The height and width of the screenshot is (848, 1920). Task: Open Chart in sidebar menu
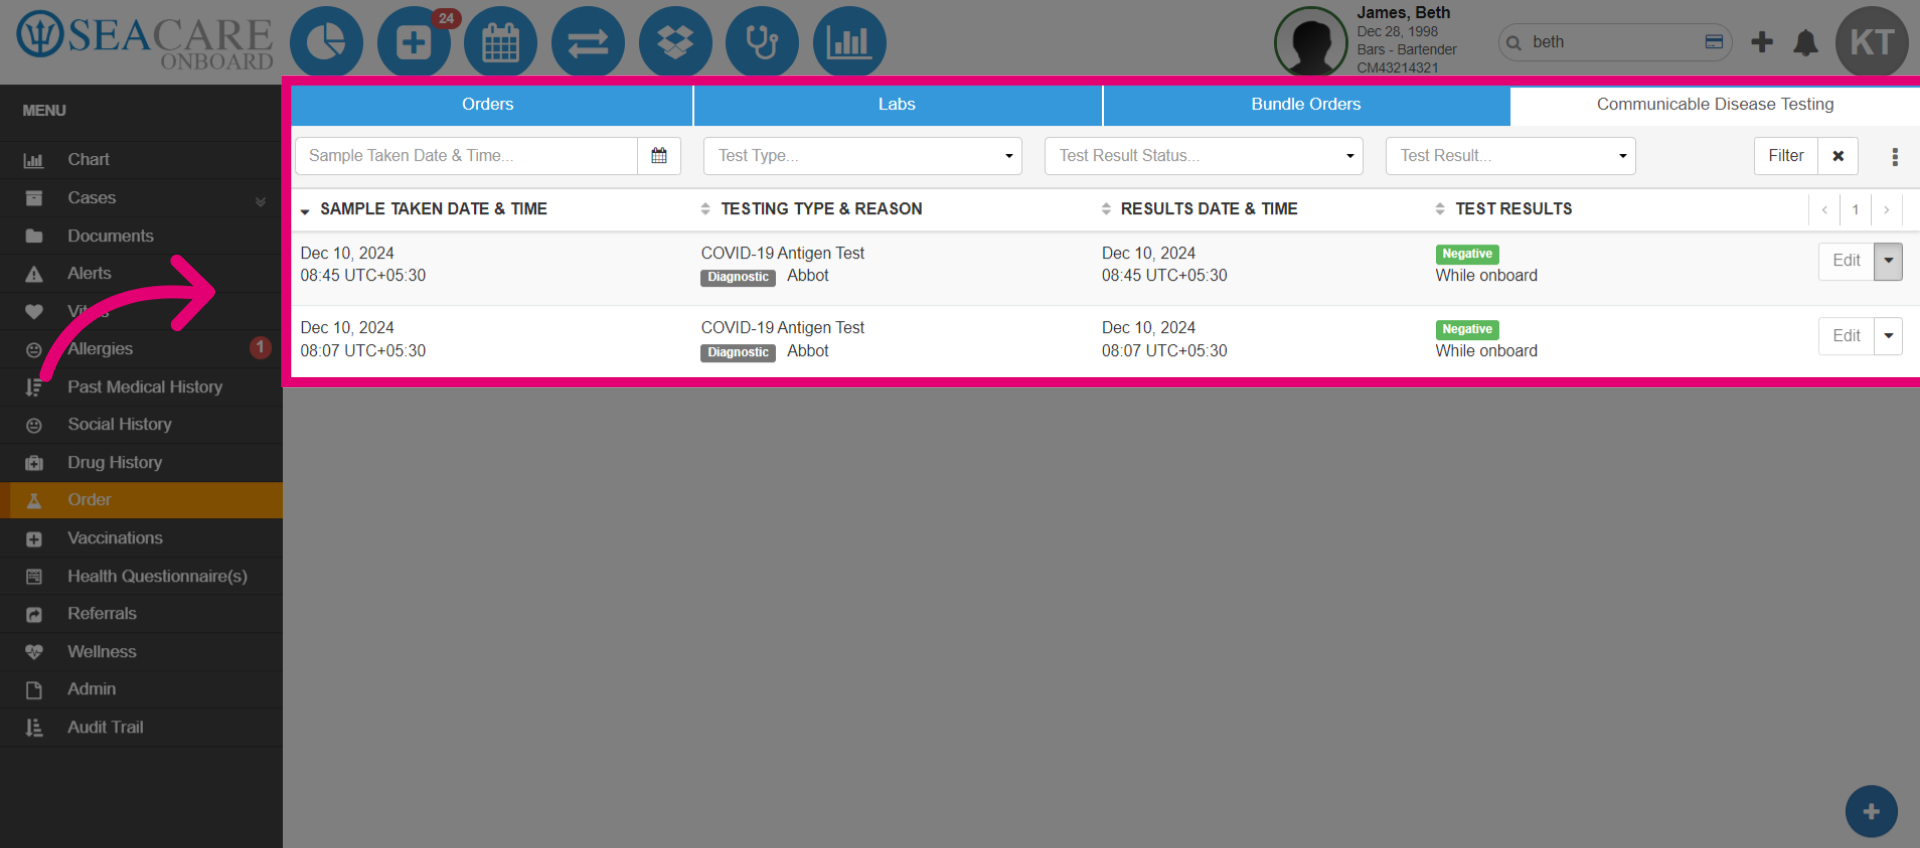tap(141, 160)
